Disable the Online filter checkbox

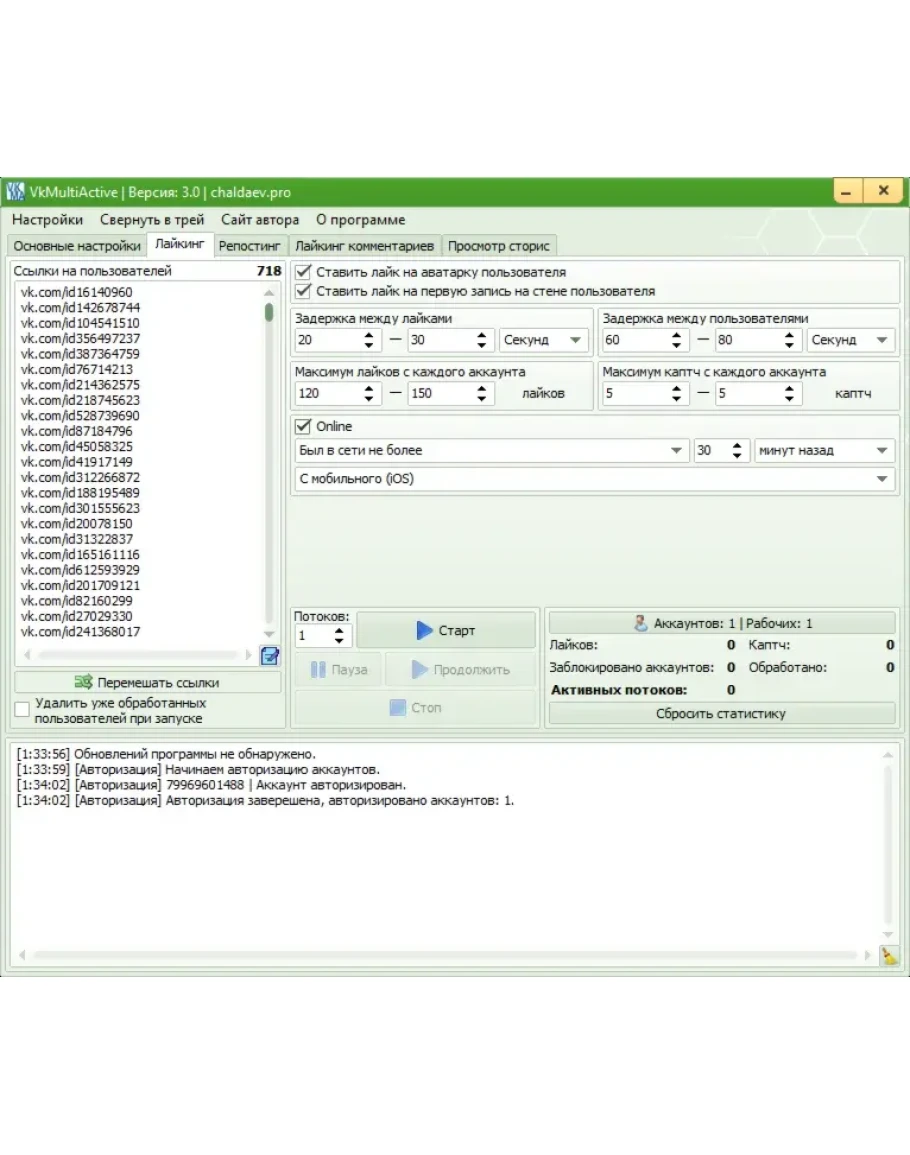click(303, 426)
